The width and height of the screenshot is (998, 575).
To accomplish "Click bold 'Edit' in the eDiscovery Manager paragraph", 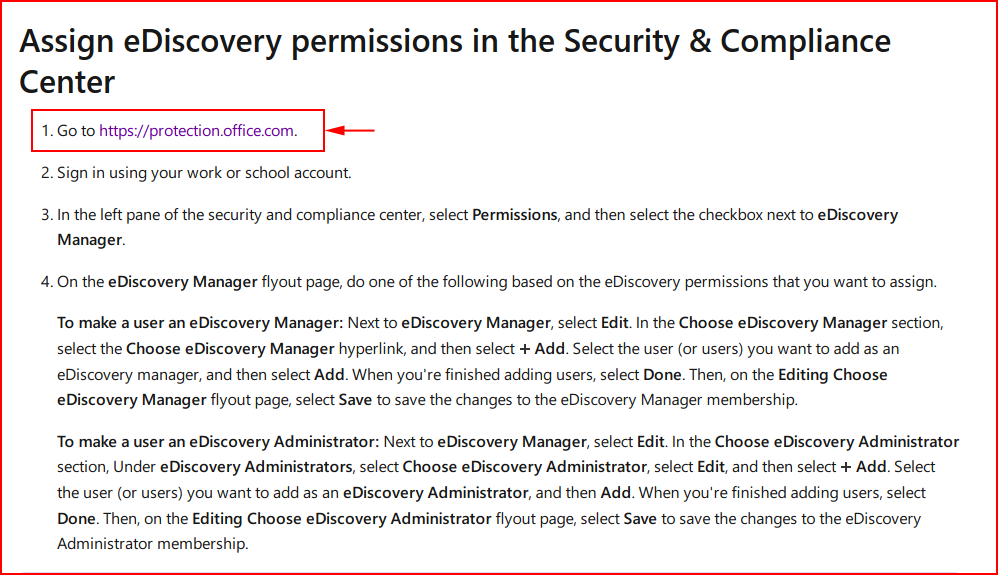I will 614,323.
